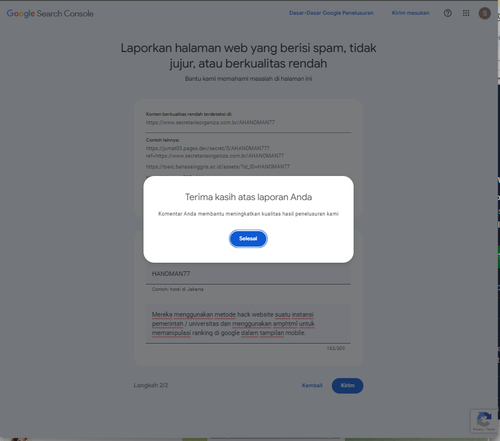
Task: Click the HANOMAN77 query input field
Action: [x=248, y=274]
